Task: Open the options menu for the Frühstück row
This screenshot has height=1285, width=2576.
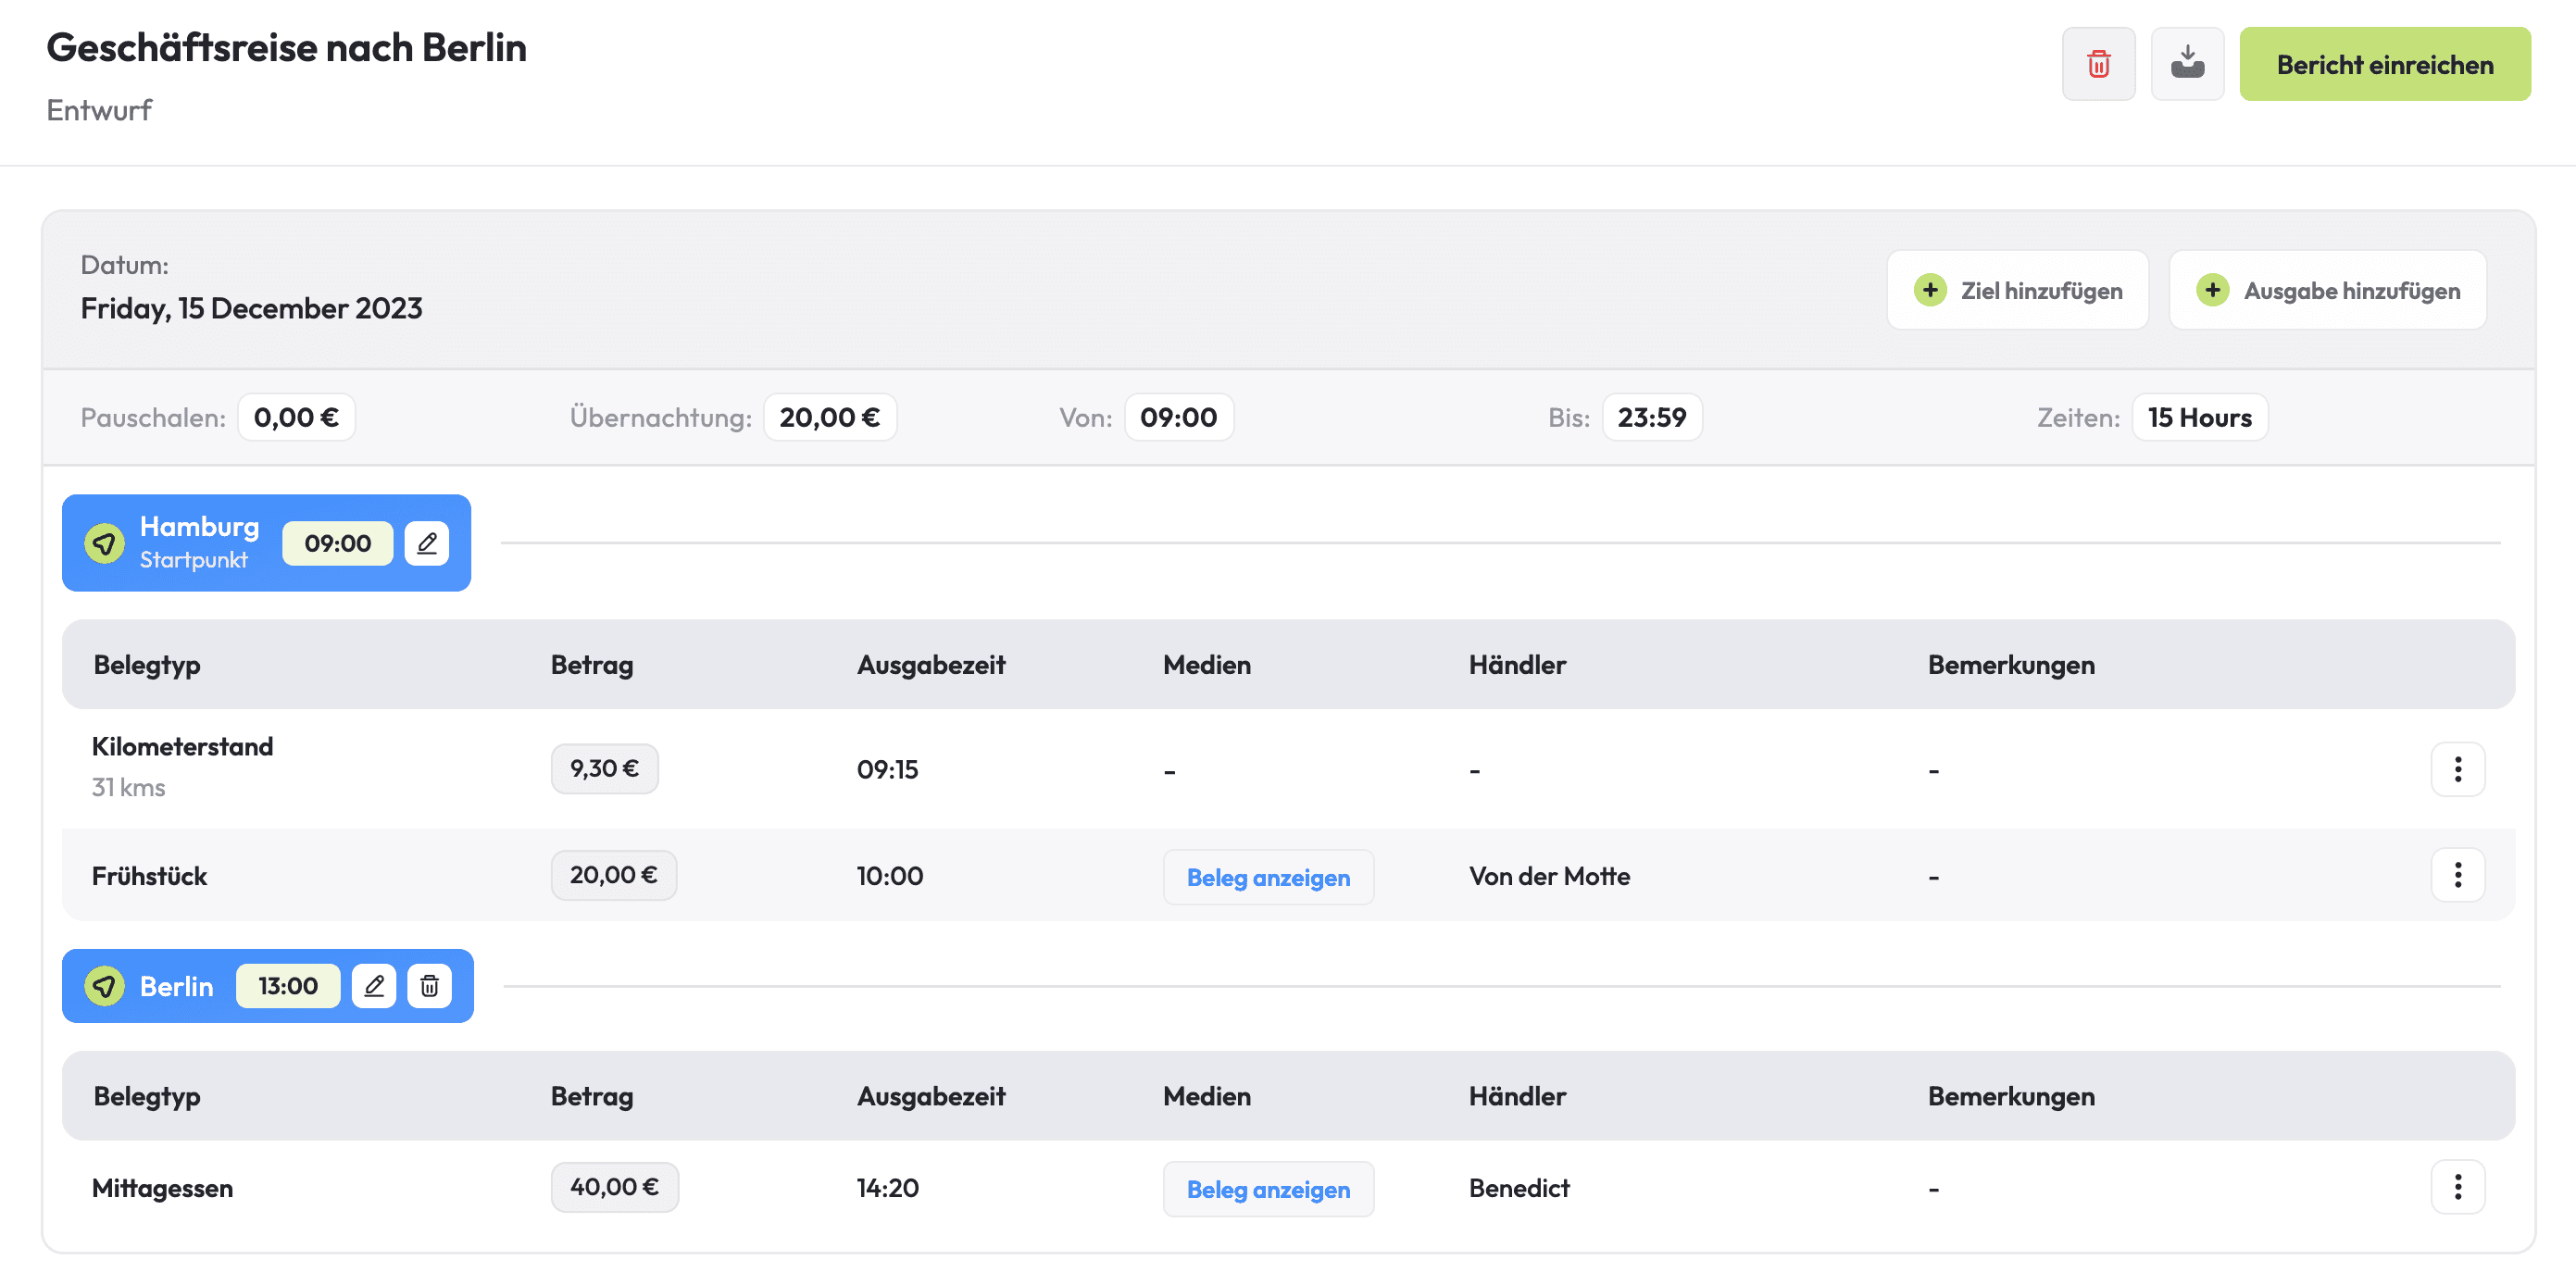Action: (x=2457, y=875)
